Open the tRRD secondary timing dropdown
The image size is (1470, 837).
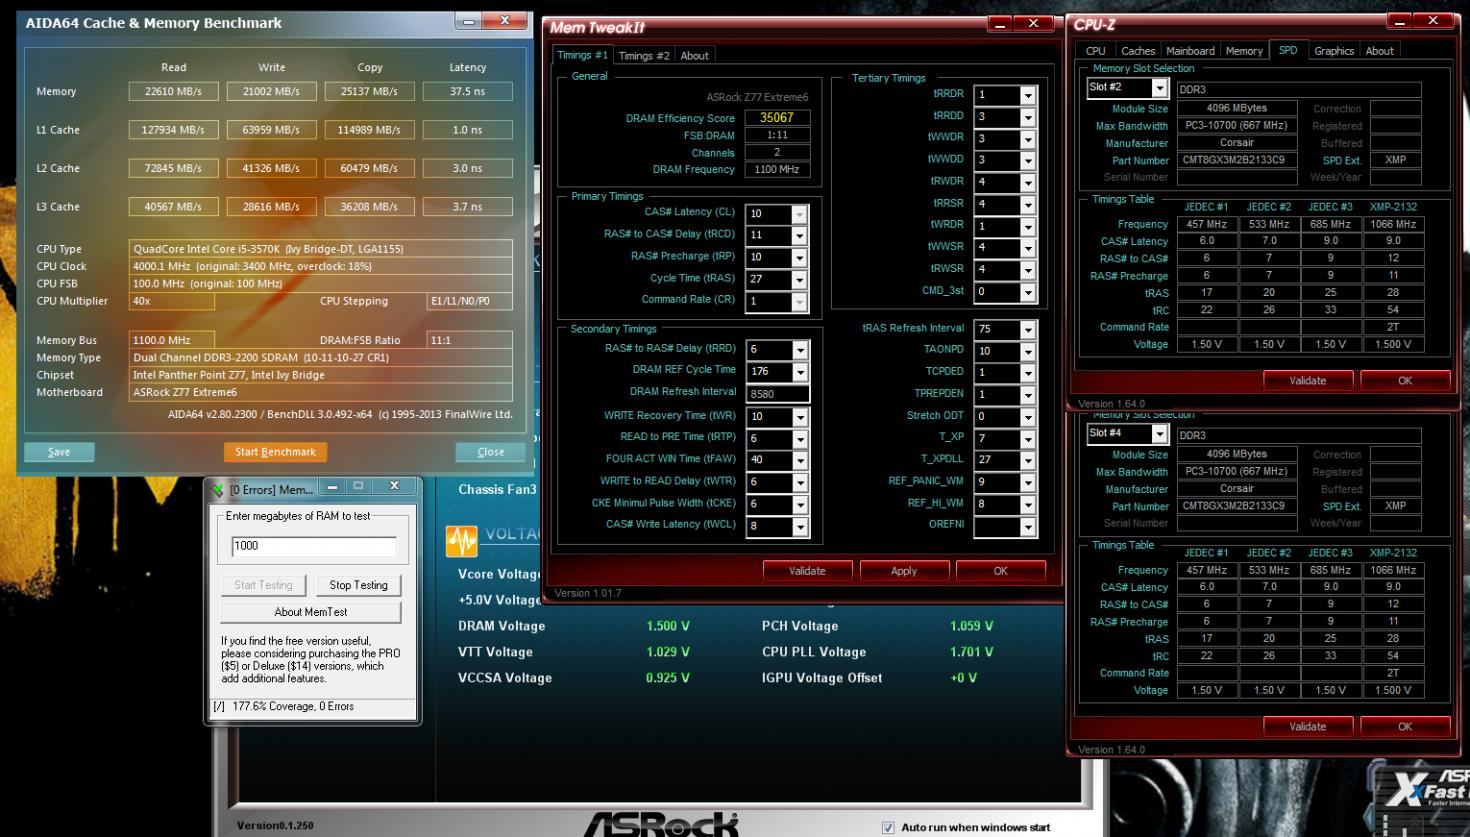(x=800, y=350)
